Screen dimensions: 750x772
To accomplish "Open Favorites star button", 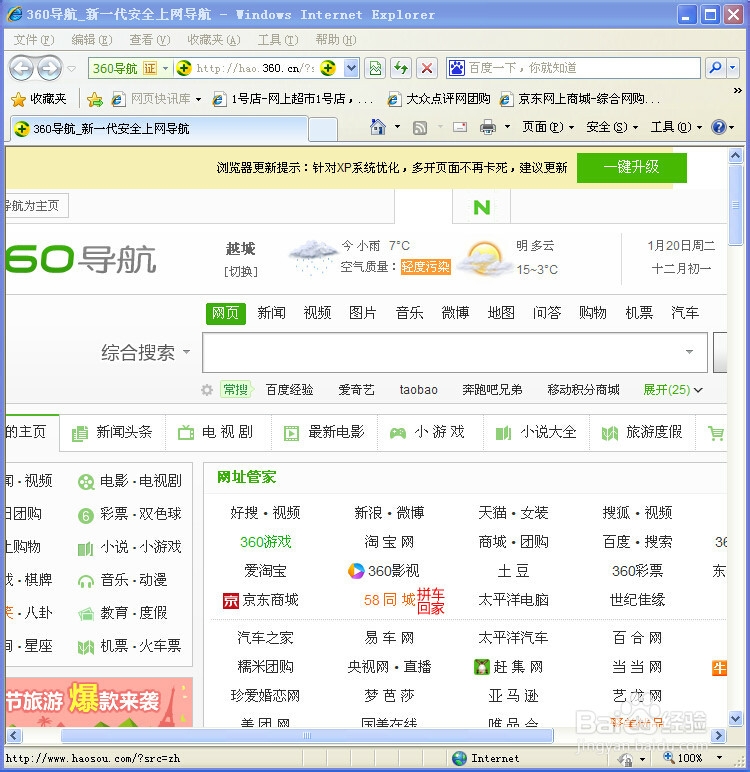I will pyautogui.click(x=38, y=99).
